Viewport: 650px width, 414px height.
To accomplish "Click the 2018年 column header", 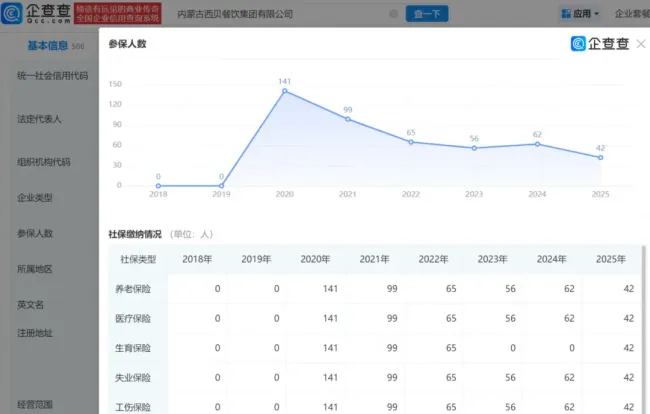I will click(197, 259).
